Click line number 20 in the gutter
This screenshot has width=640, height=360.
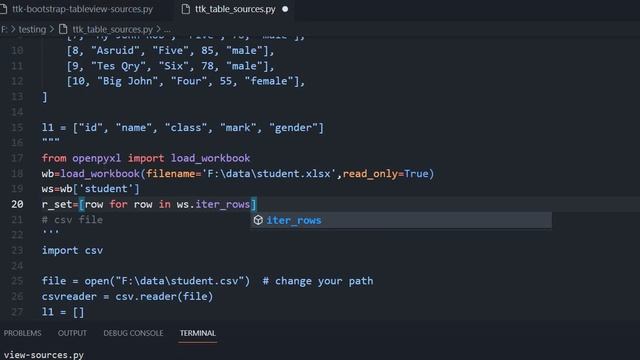pos(17,204)
